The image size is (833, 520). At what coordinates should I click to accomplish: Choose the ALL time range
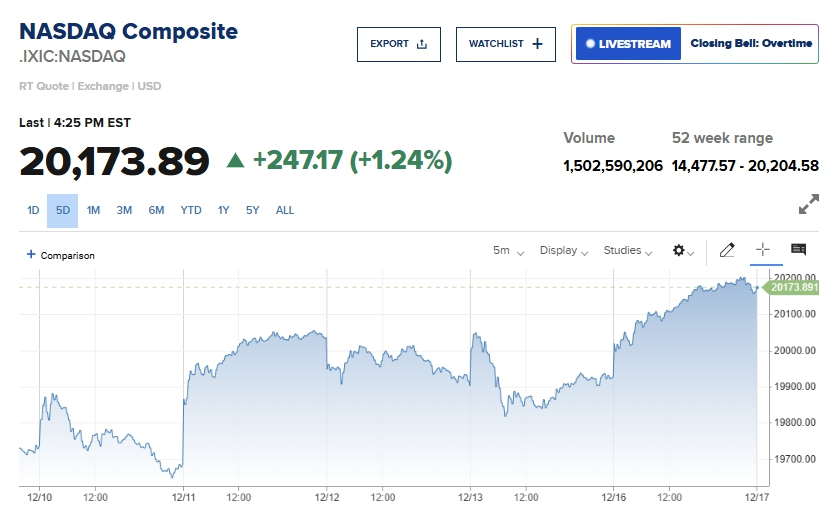[x=285, y=210]
